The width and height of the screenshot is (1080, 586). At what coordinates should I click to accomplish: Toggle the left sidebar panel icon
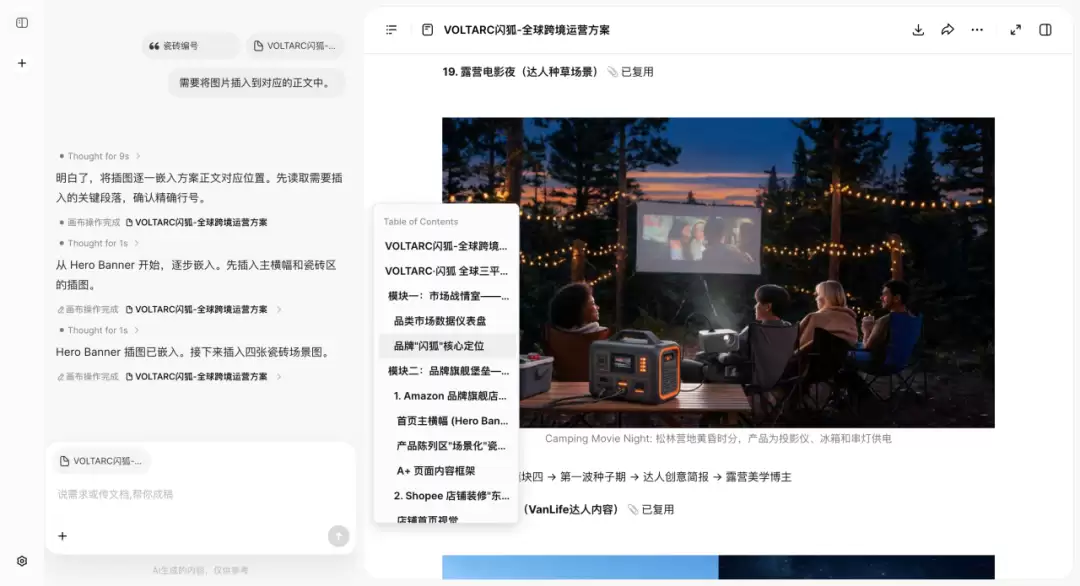pos(22,23)
